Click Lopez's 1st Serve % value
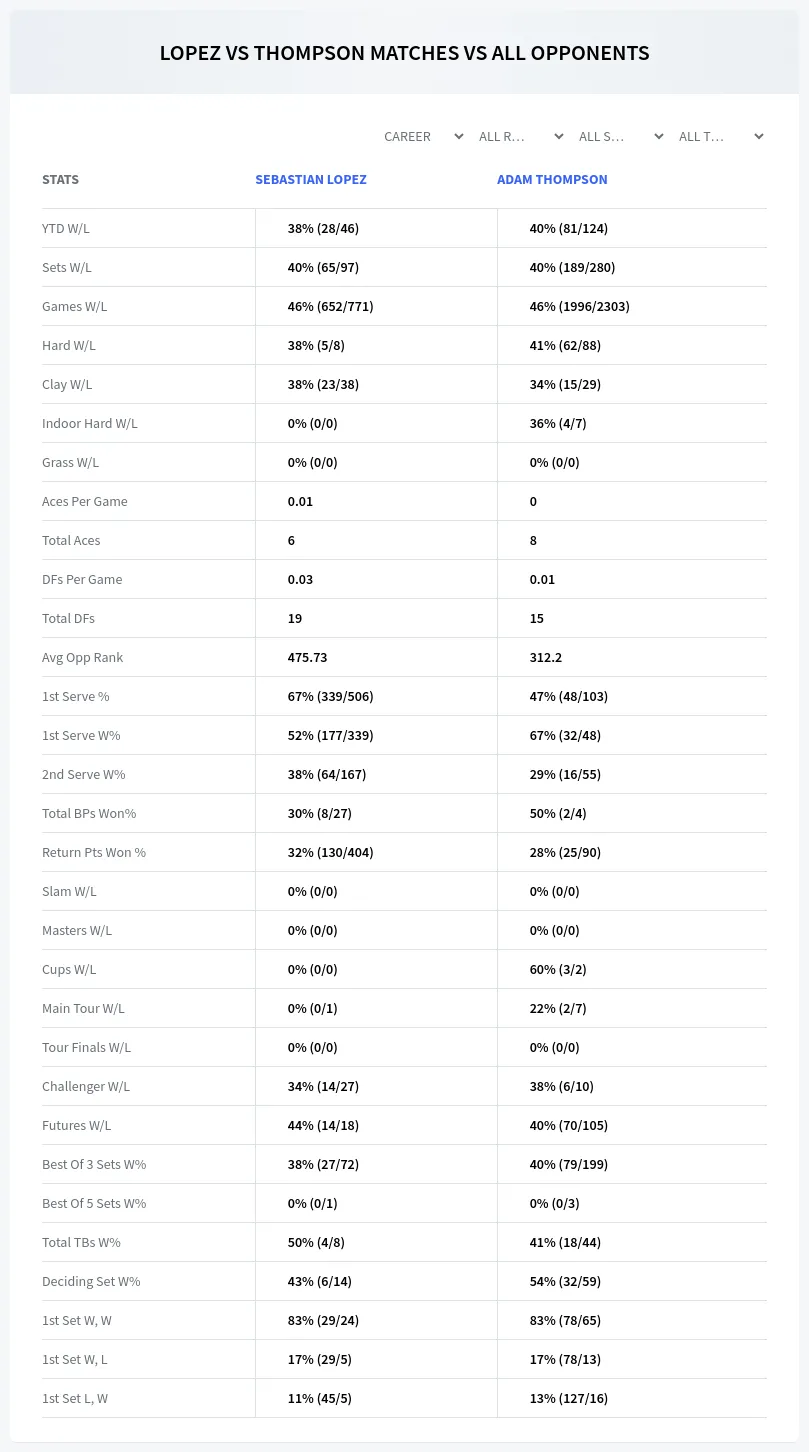The width and height of the screenshot is (809, 1452). [330, 696]
